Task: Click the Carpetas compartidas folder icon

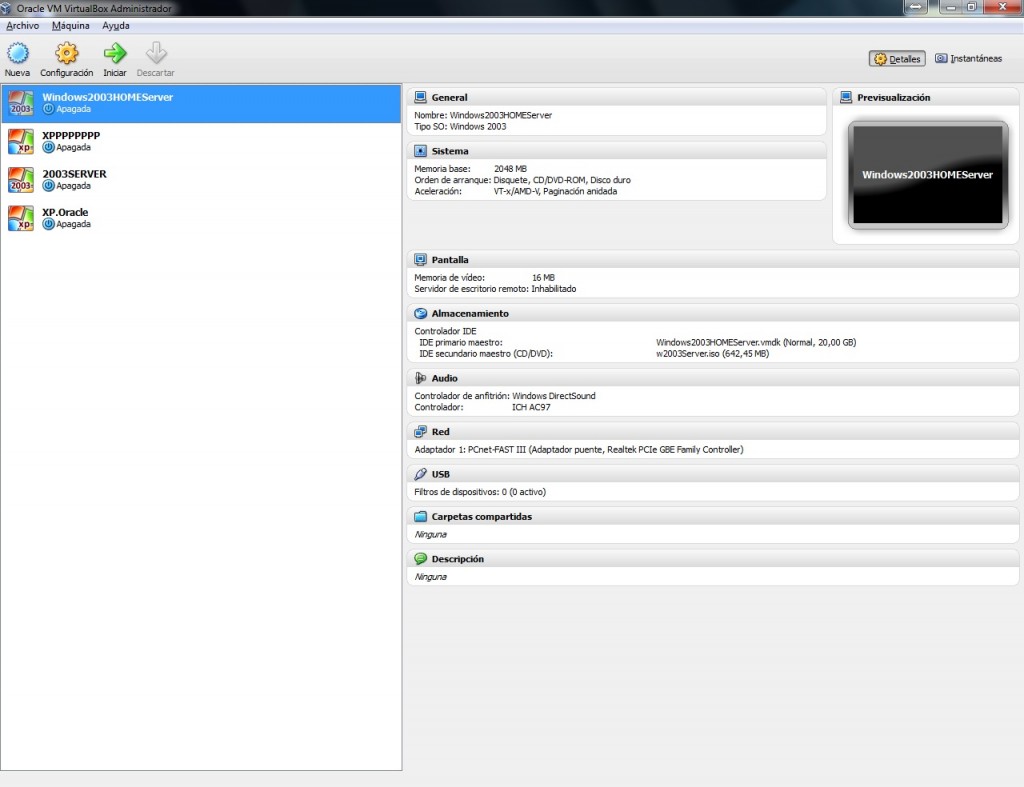Action: (x=419, y=516)
